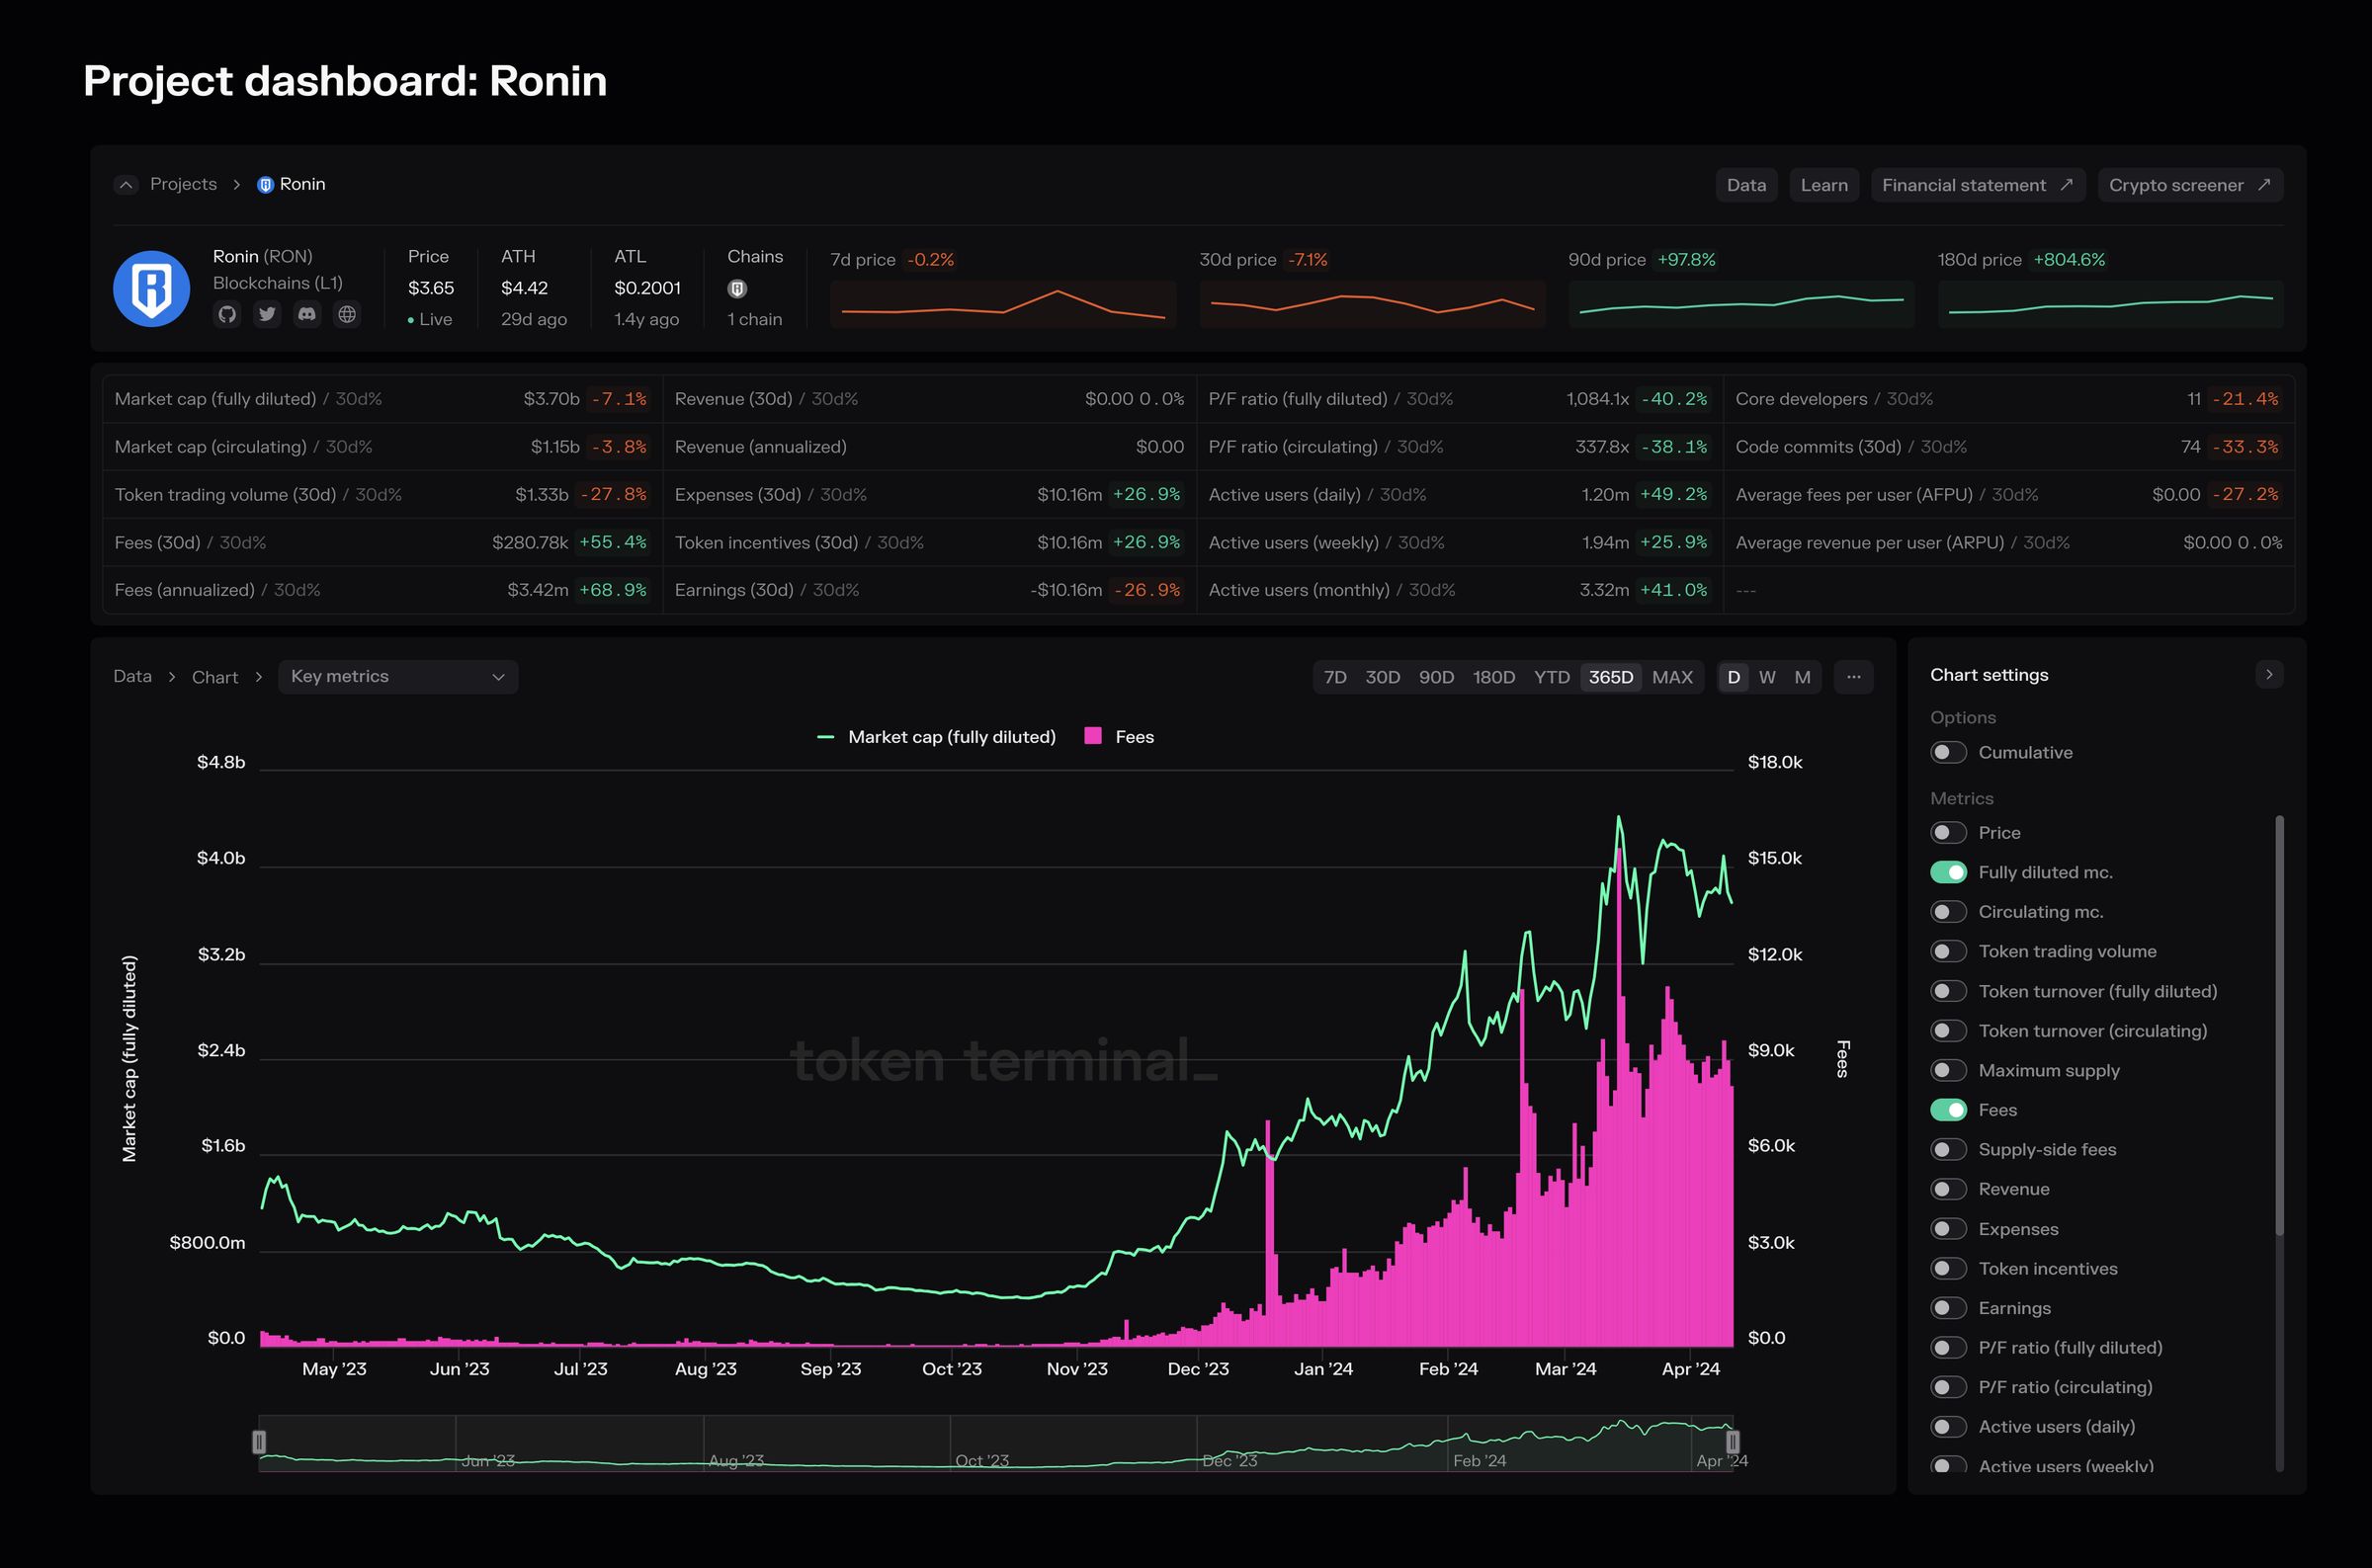Enable the Cumulative toggle
The height and width of the screenshot is (1568, 2372).
tap(1948, 752)
